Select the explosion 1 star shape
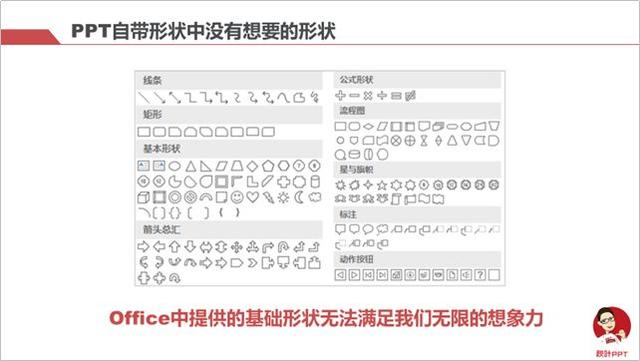Image resolution: width=640 pixels, height=361 pixels. tap(340, 185)
